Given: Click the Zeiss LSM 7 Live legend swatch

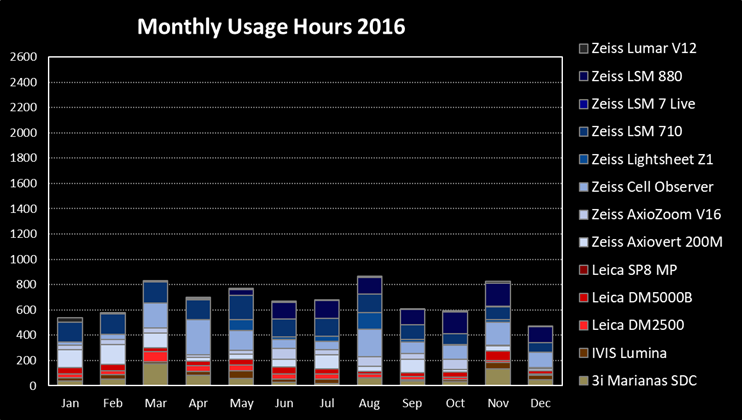Looking at the screenshot, I should point(585,104).
